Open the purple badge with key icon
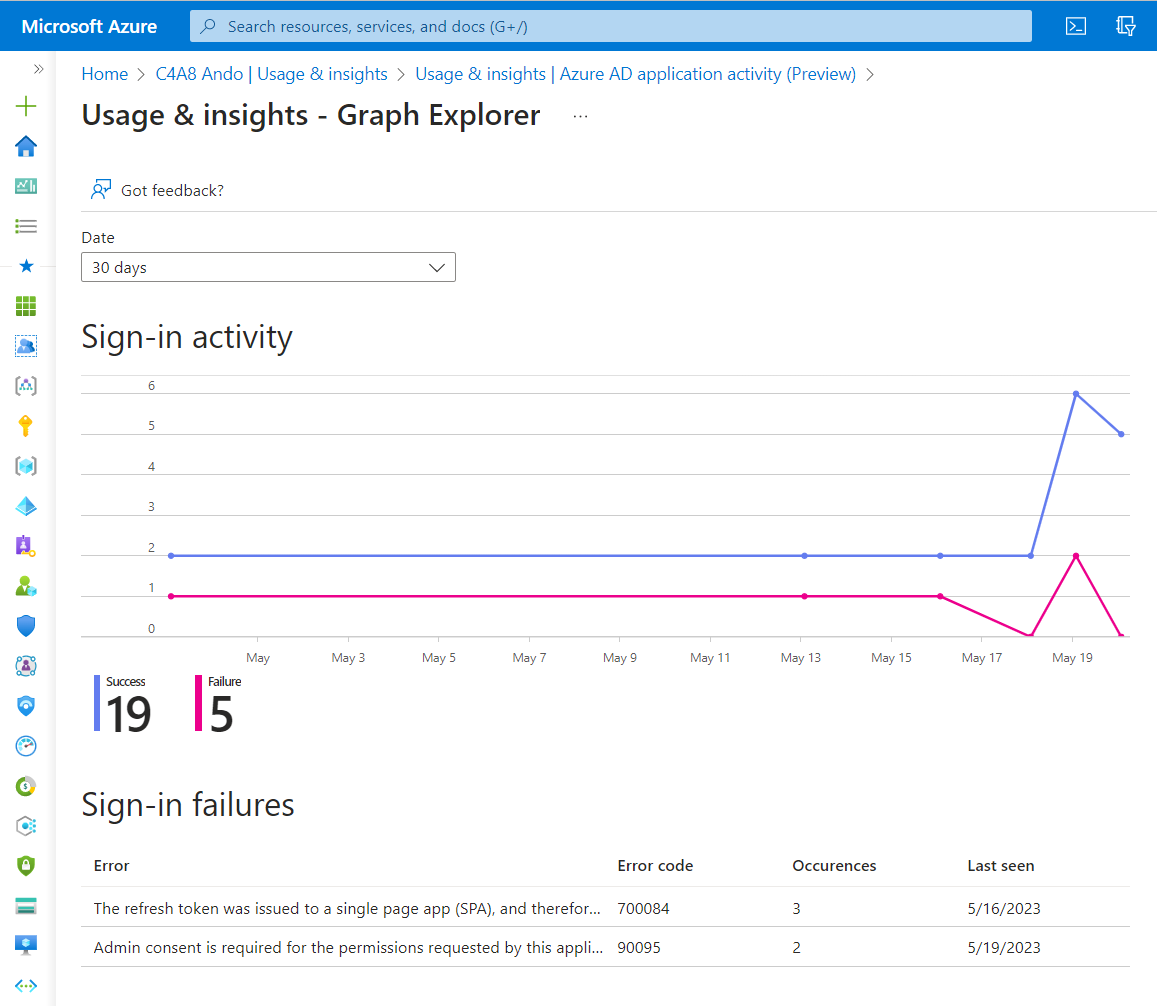This screenshot has width=1157, height=1006. coord(26,545)
